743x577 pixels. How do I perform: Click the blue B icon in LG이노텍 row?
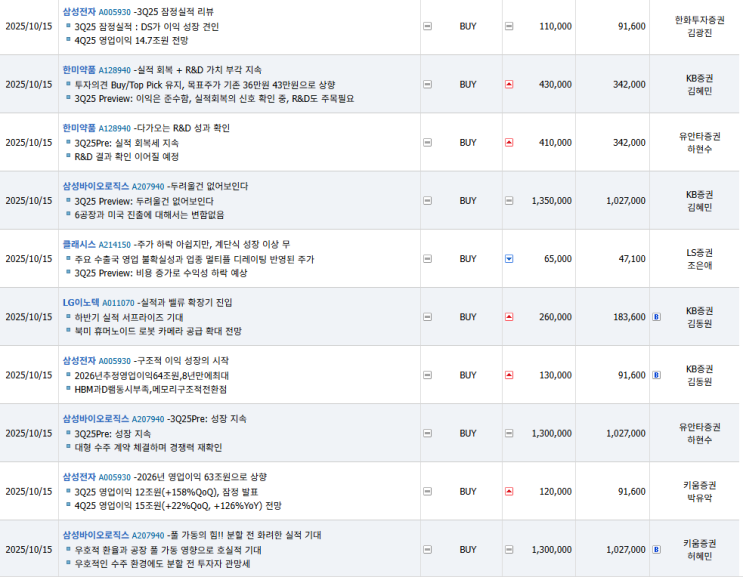[x=656, y=317]
